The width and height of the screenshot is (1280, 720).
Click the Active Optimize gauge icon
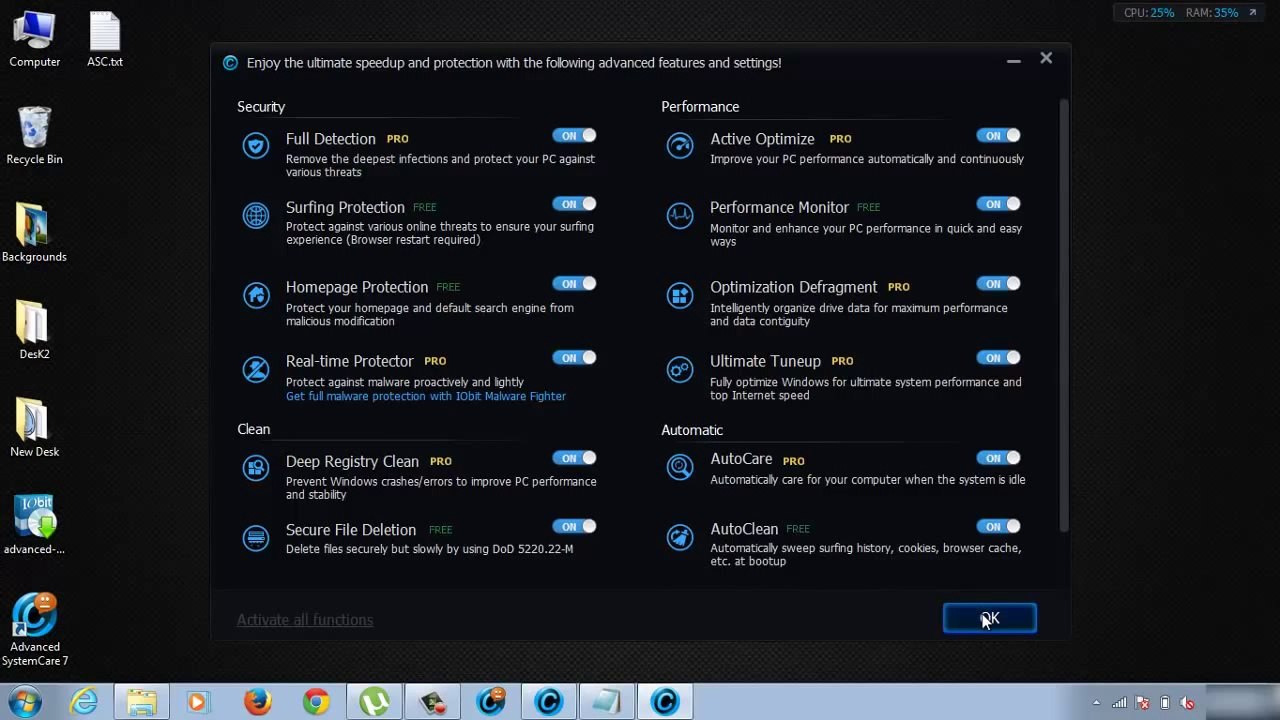(680, 146)
